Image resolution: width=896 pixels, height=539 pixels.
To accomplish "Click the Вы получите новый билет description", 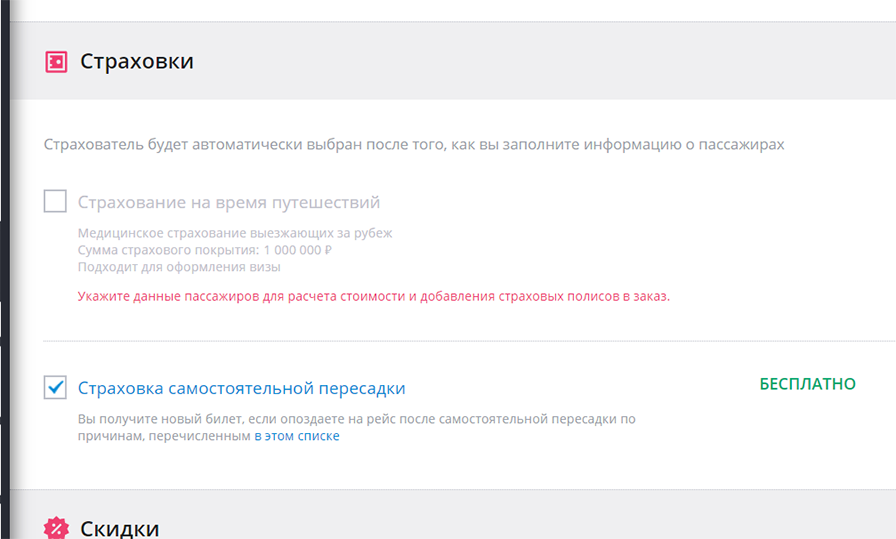I will [357, 428].
